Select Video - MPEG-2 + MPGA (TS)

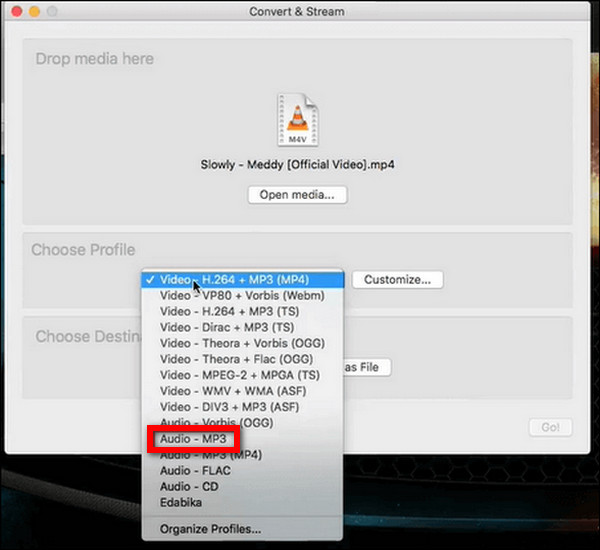tap(243, 375)
